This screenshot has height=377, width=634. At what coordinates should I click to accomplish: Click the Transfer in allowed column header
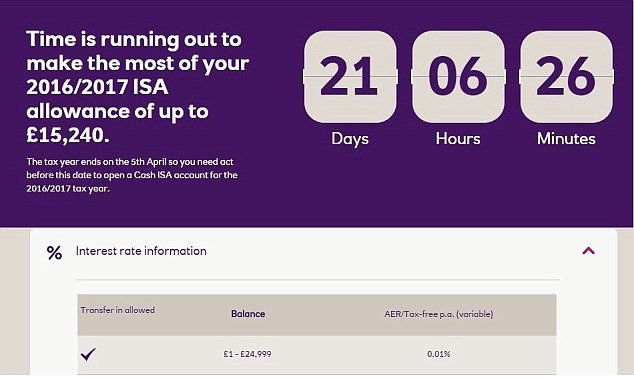(118, 310)
